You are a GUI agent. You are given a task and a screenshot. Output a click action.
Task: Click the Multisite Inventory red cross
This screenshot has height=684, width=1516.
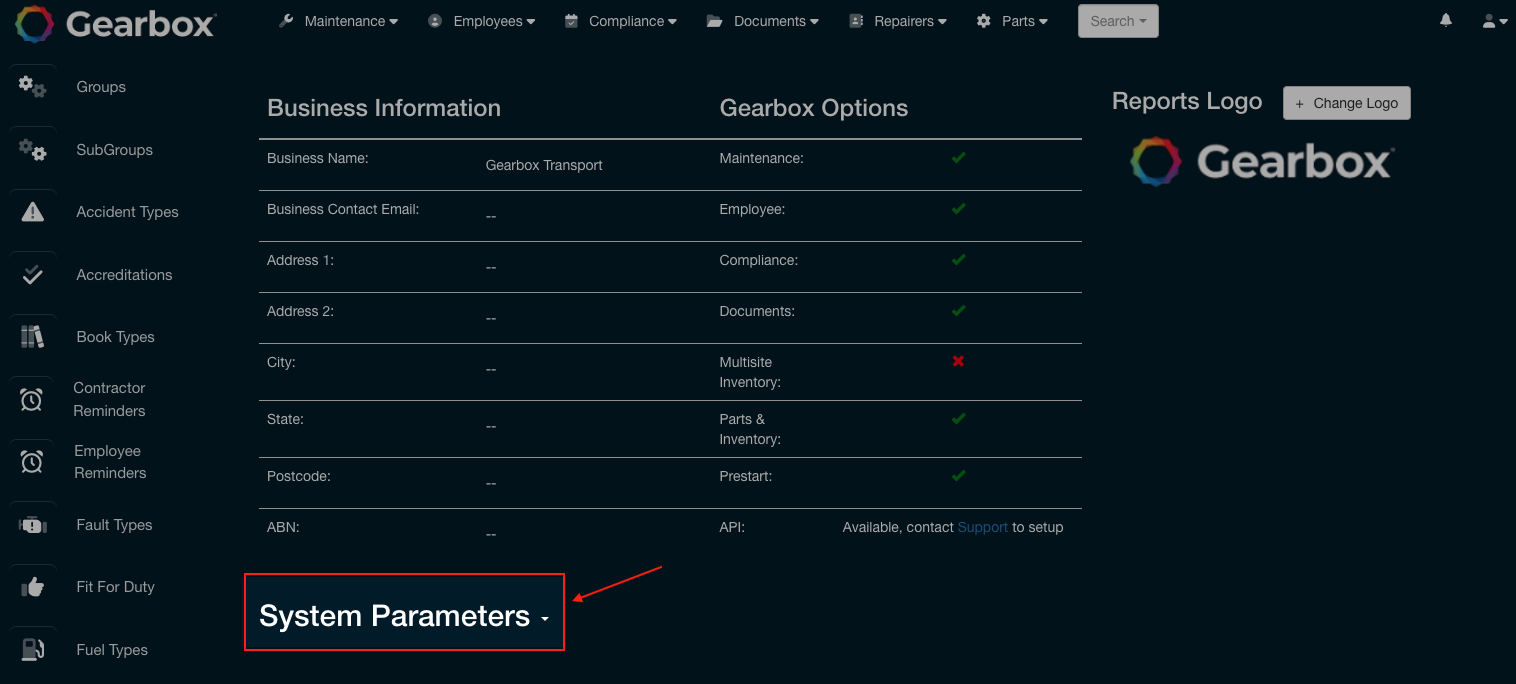[x=958, y=361]
